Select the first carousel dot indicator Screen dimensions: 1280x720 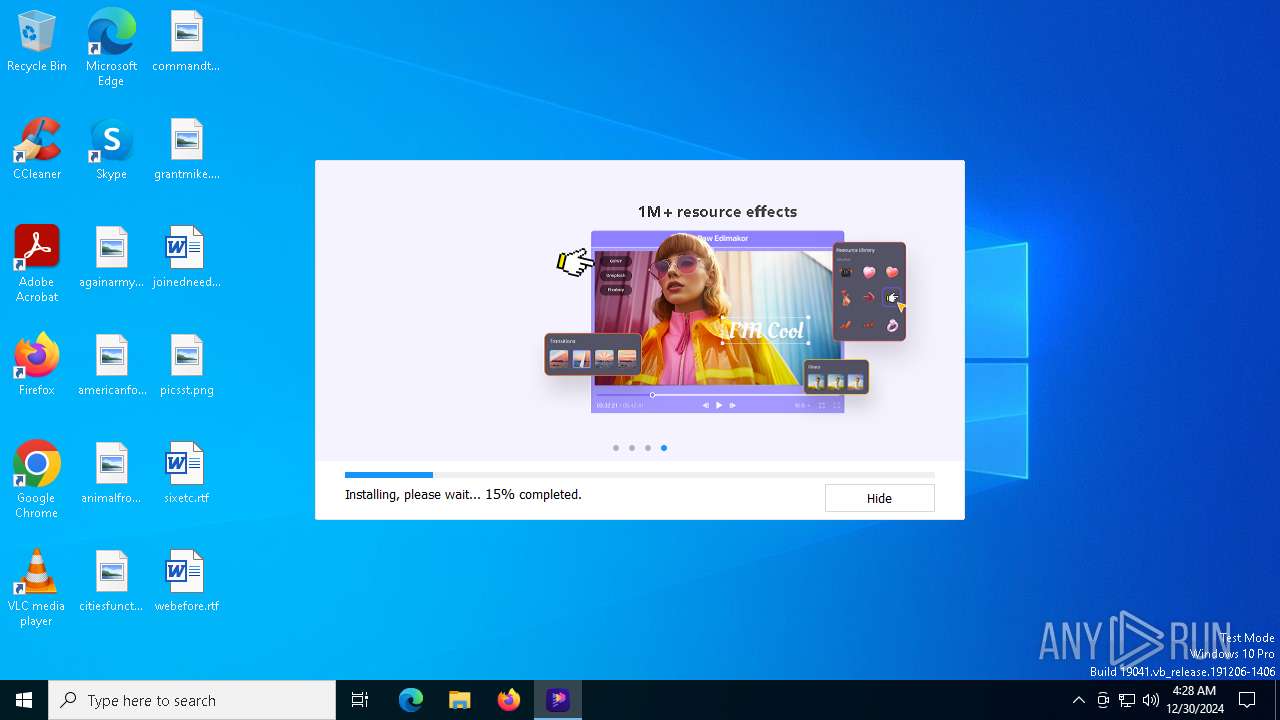coord(616,448)
